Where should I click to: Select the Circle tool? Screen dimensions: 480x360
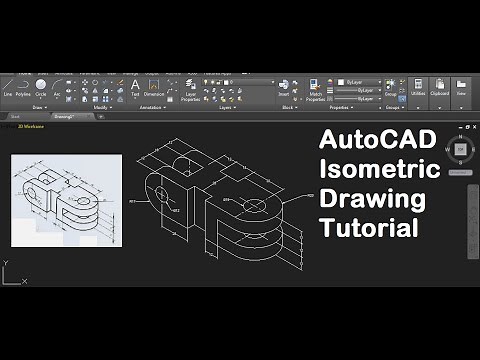coord(41,88)
